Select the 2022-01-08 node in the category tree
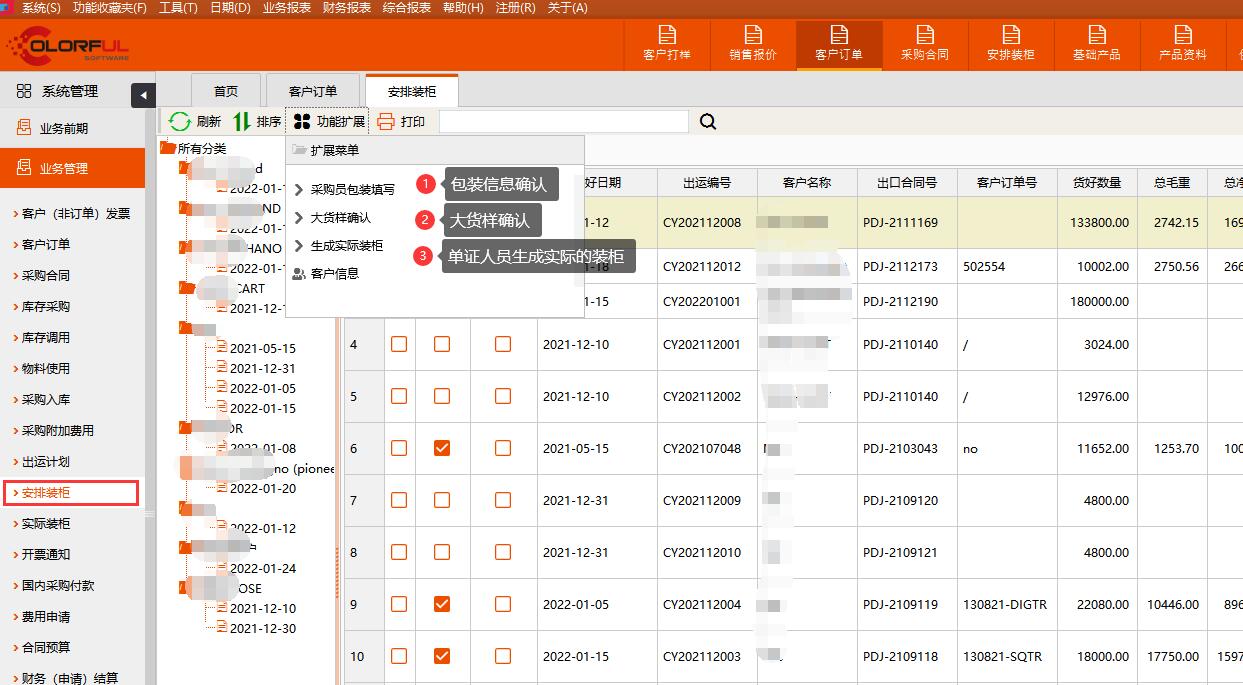1243x685 pixels. point(263,448)
